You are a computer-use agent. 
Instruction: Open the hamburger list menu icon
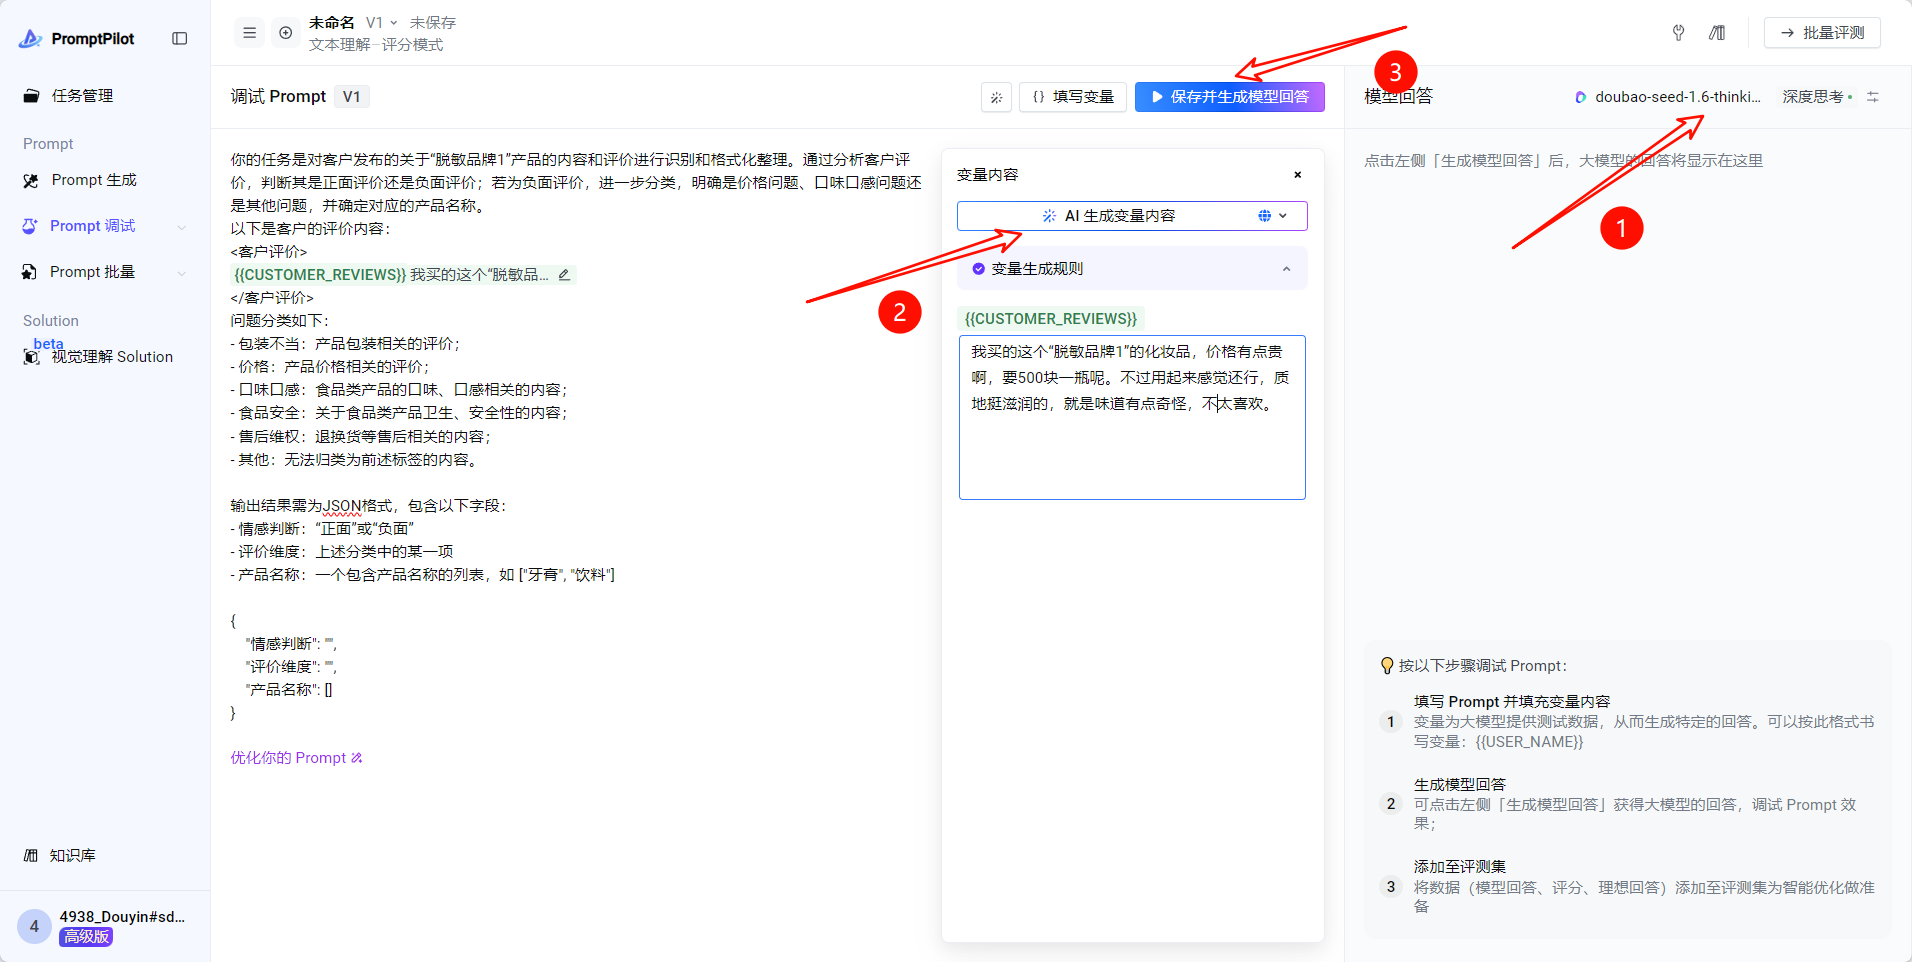[x=250, y=33]
